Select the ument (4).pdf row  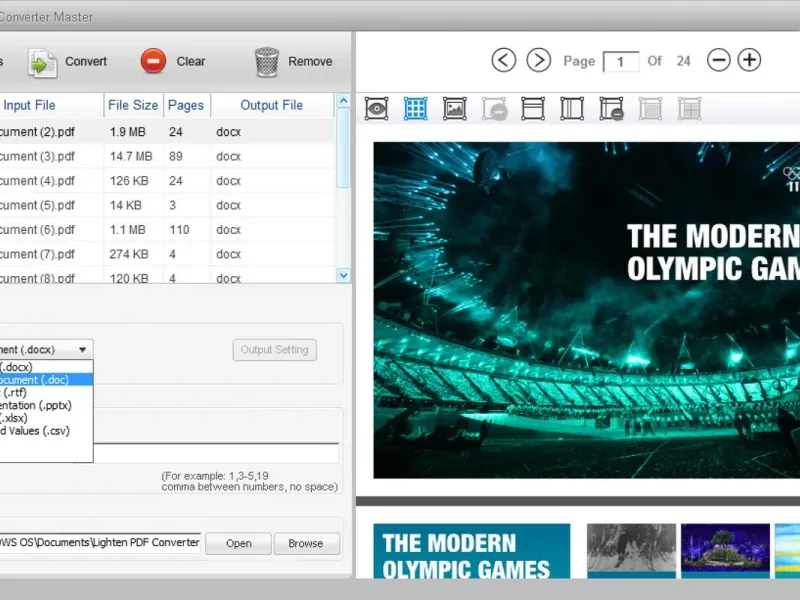coord(167,181)
